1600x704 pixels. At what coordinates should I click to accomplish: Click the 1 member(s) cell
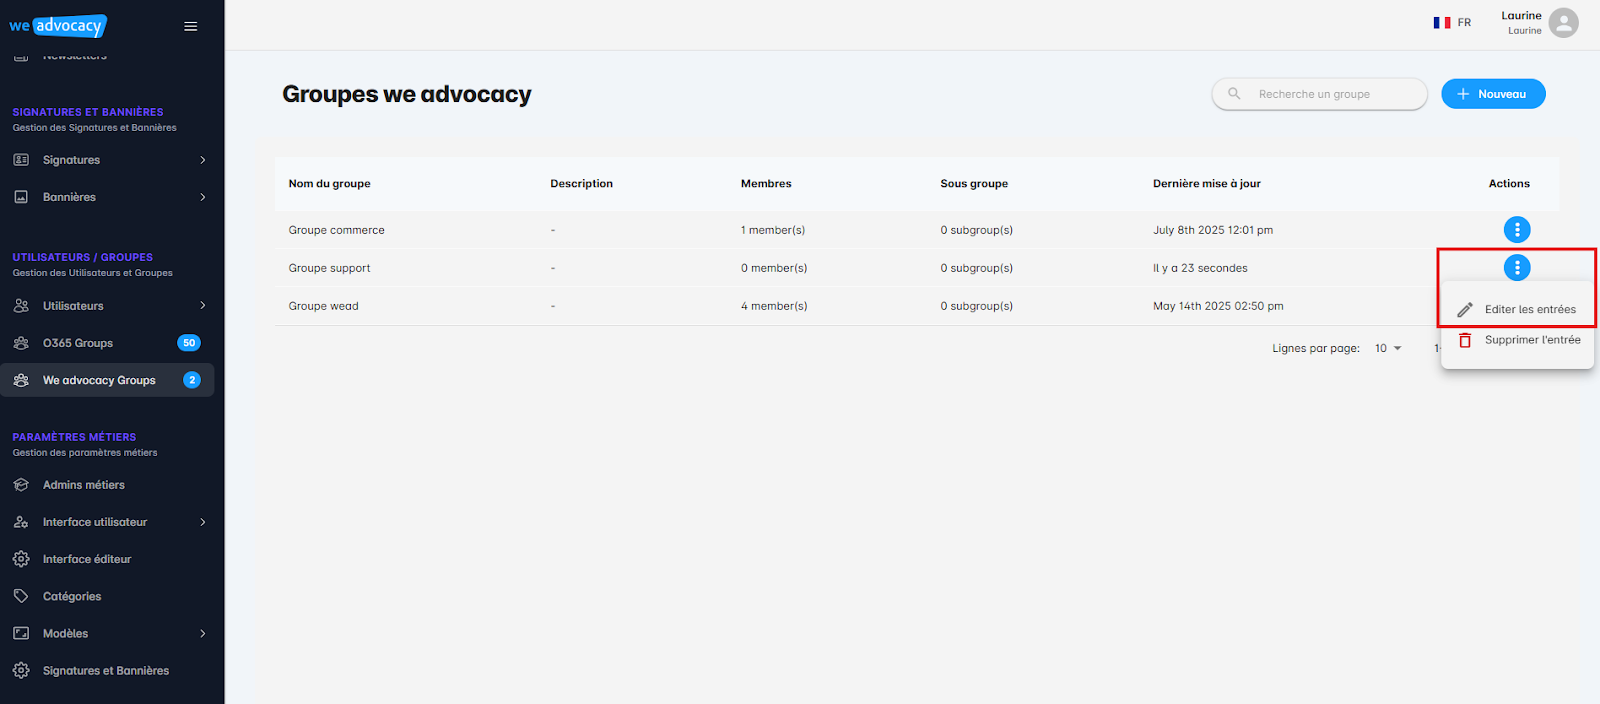click(x=773, y=230)
